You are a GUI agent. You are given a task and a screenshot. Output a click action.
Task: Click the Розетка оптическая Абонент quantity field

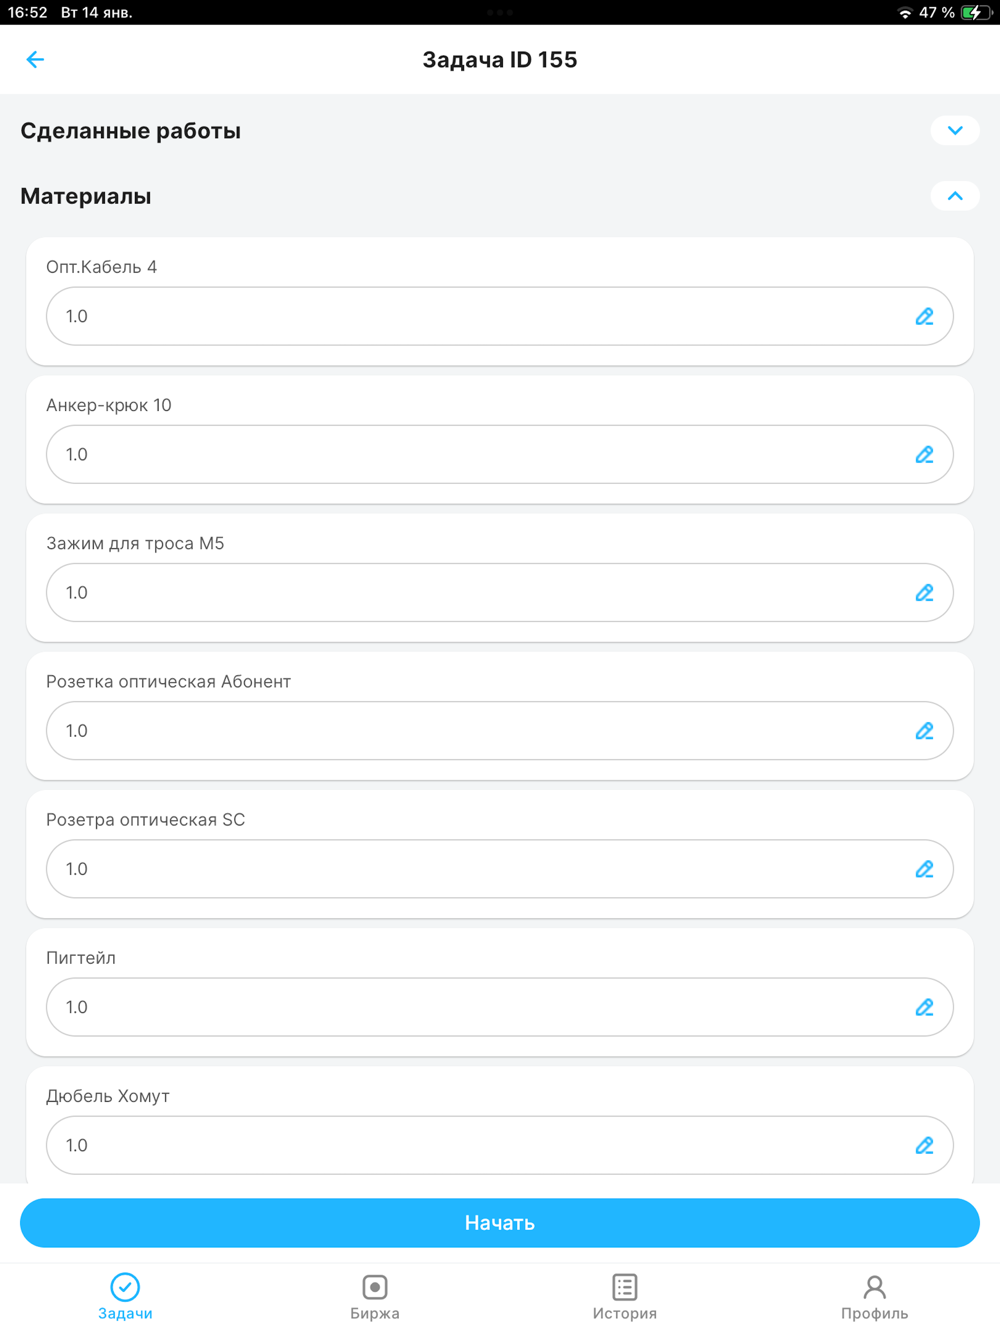pos(470,731)
